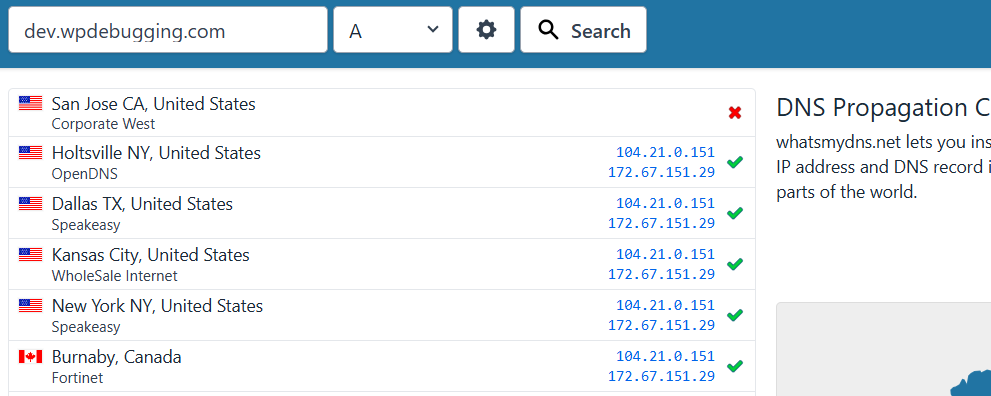Image resolution: width=991 pixels, height=396 pixels.
Task: Click the WholeSale Internet provider label
Action: pos(114,275)
